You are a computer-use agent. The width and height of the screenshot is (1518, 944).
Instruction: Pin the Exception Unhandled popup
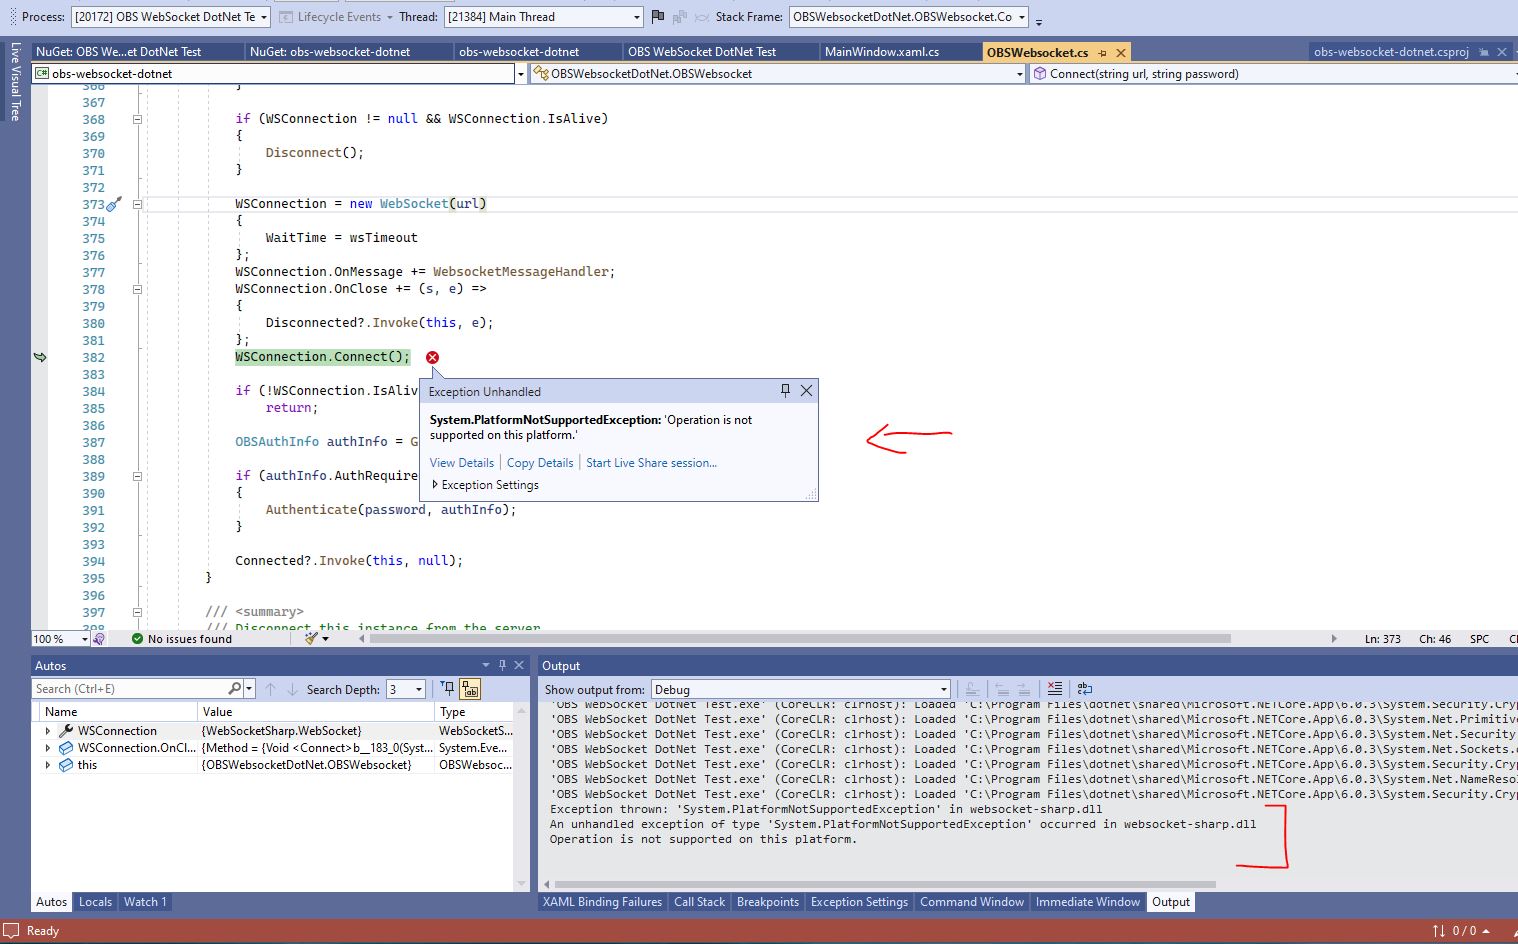pyautogui.click(x=785, y=391)
